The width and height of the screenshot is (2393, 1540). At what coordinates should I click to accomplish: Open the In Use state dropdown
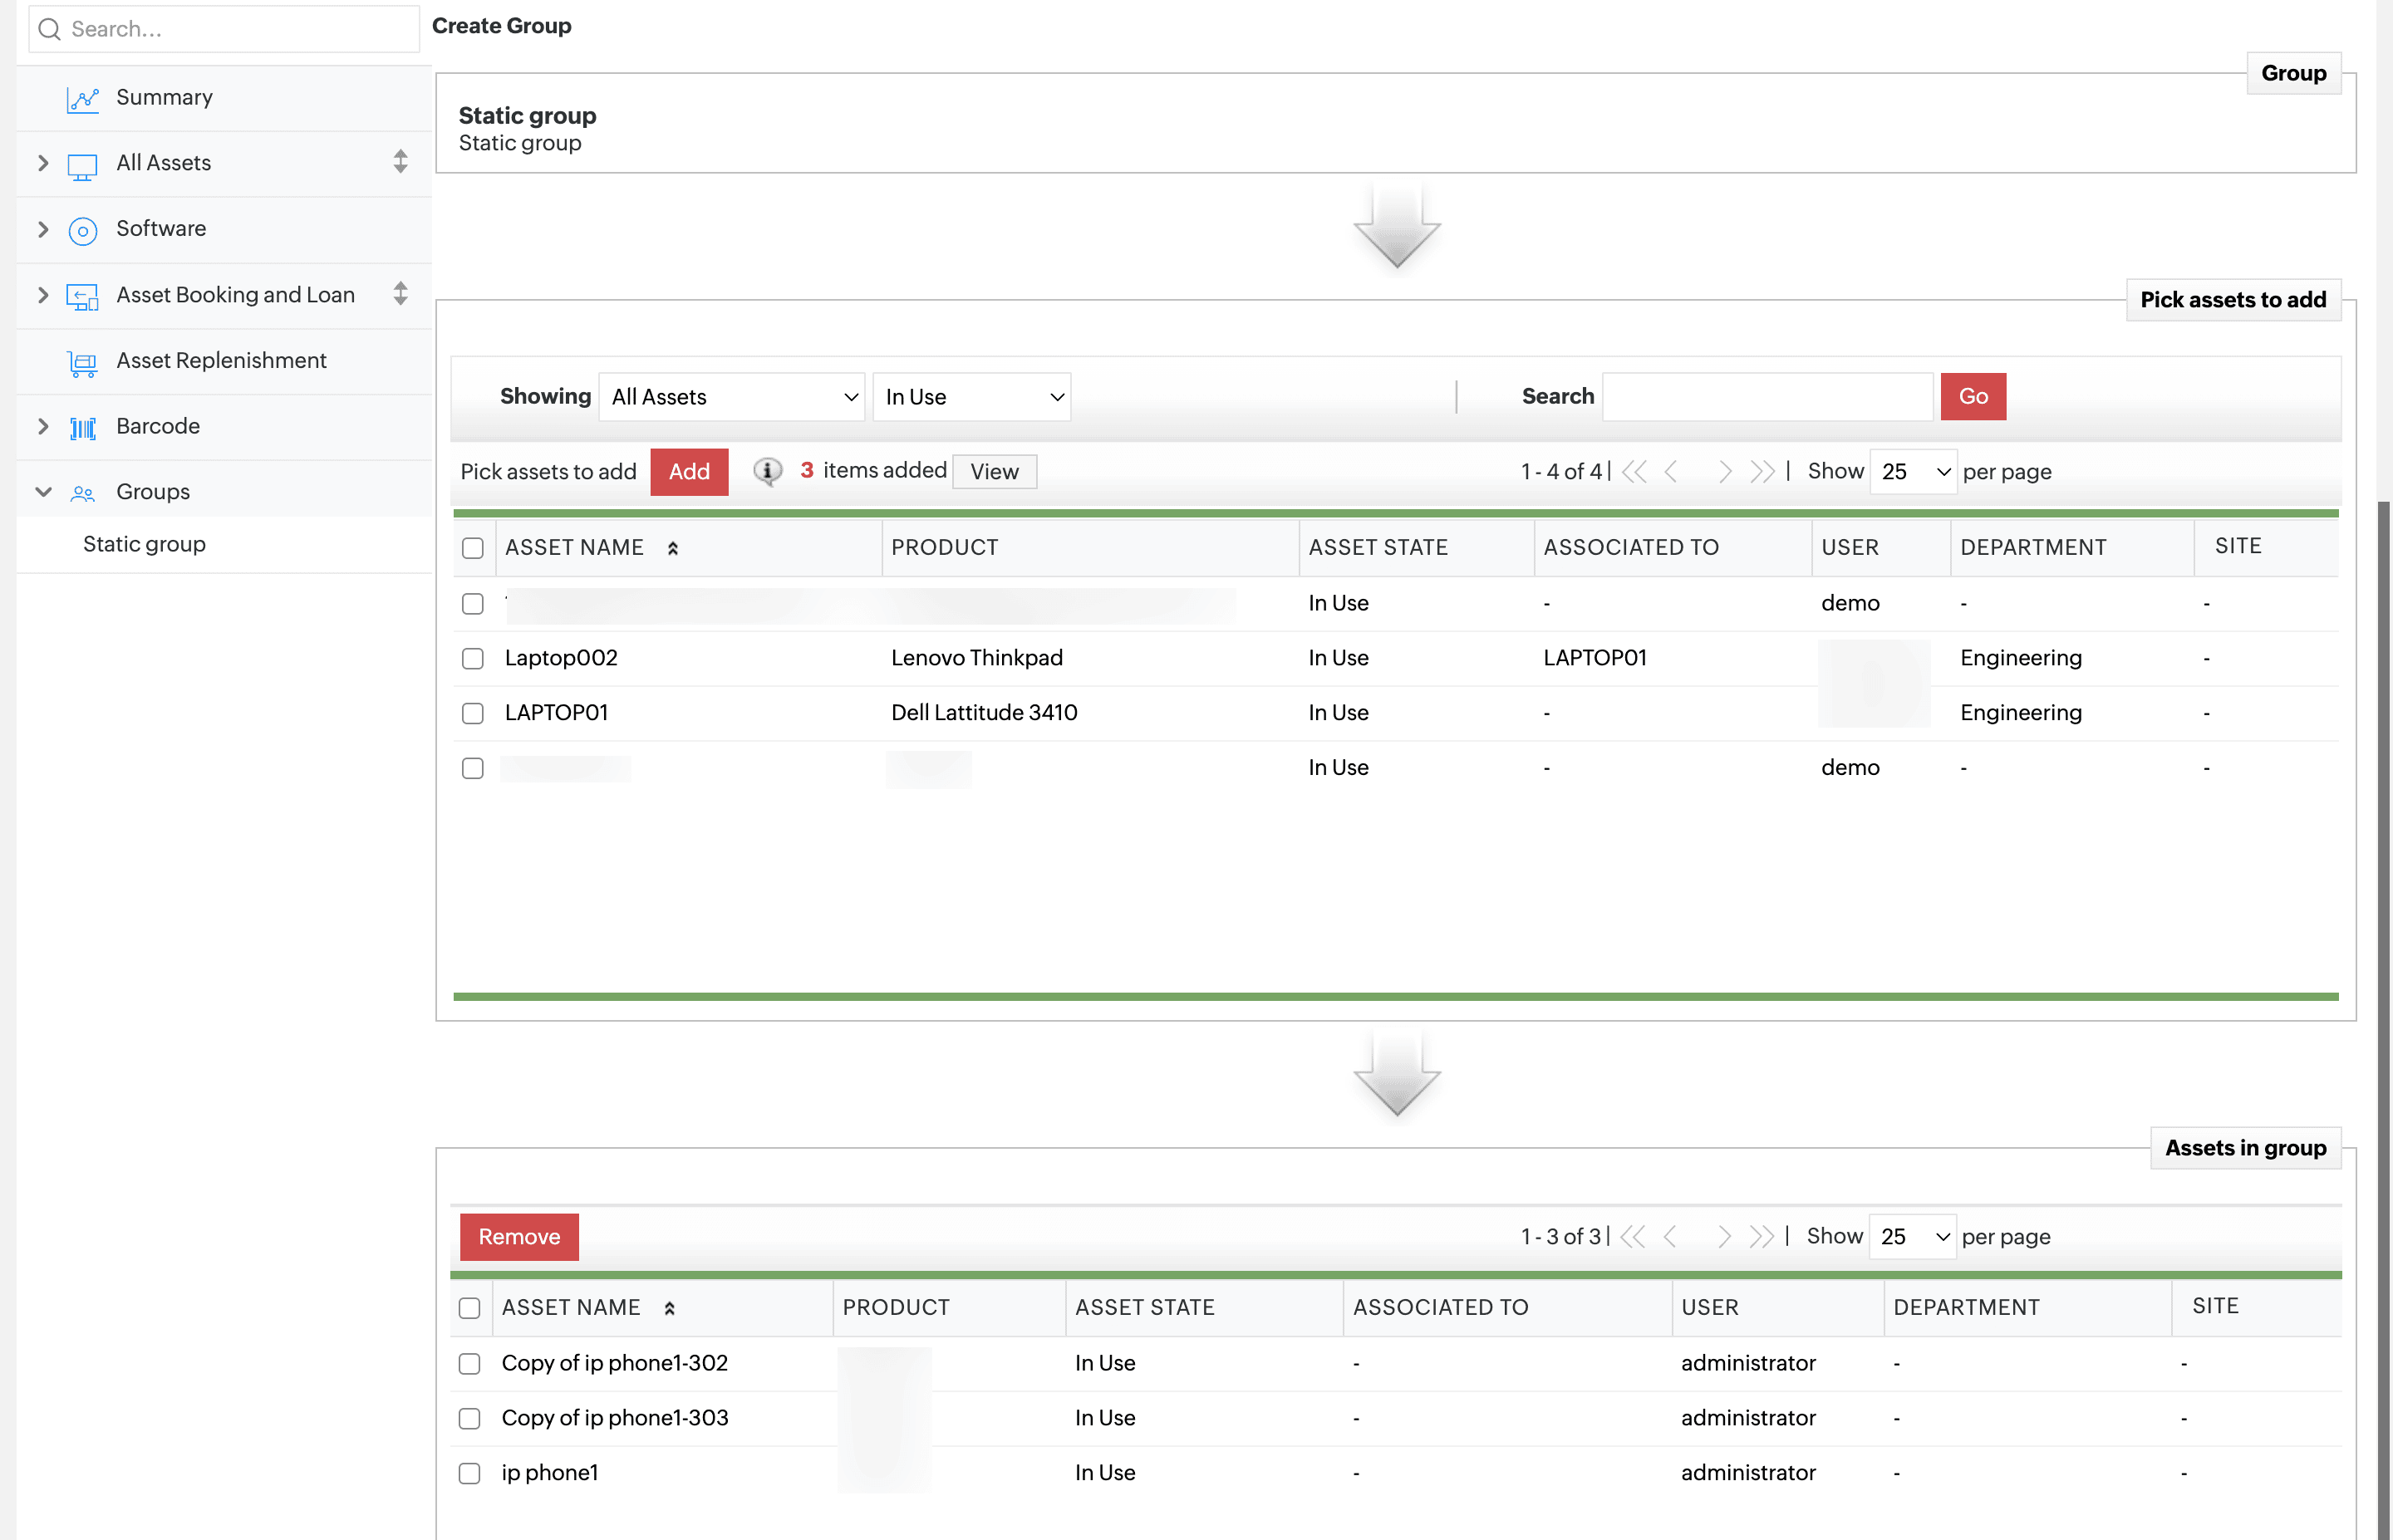971,397
